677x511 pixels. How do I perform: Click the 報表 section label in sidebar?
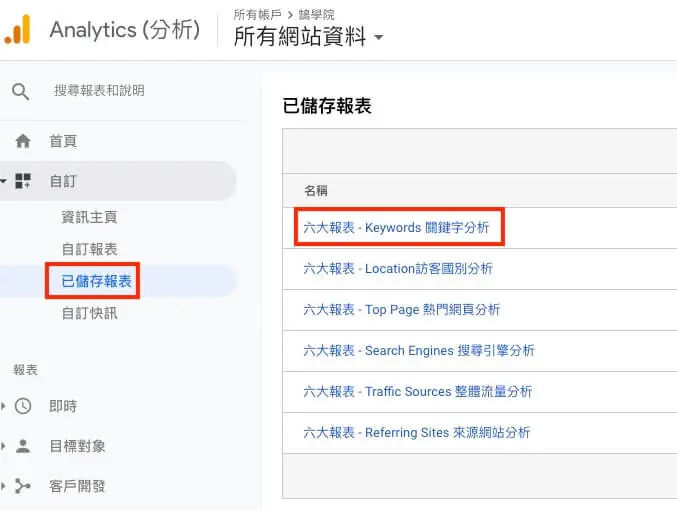click(25, 370)
